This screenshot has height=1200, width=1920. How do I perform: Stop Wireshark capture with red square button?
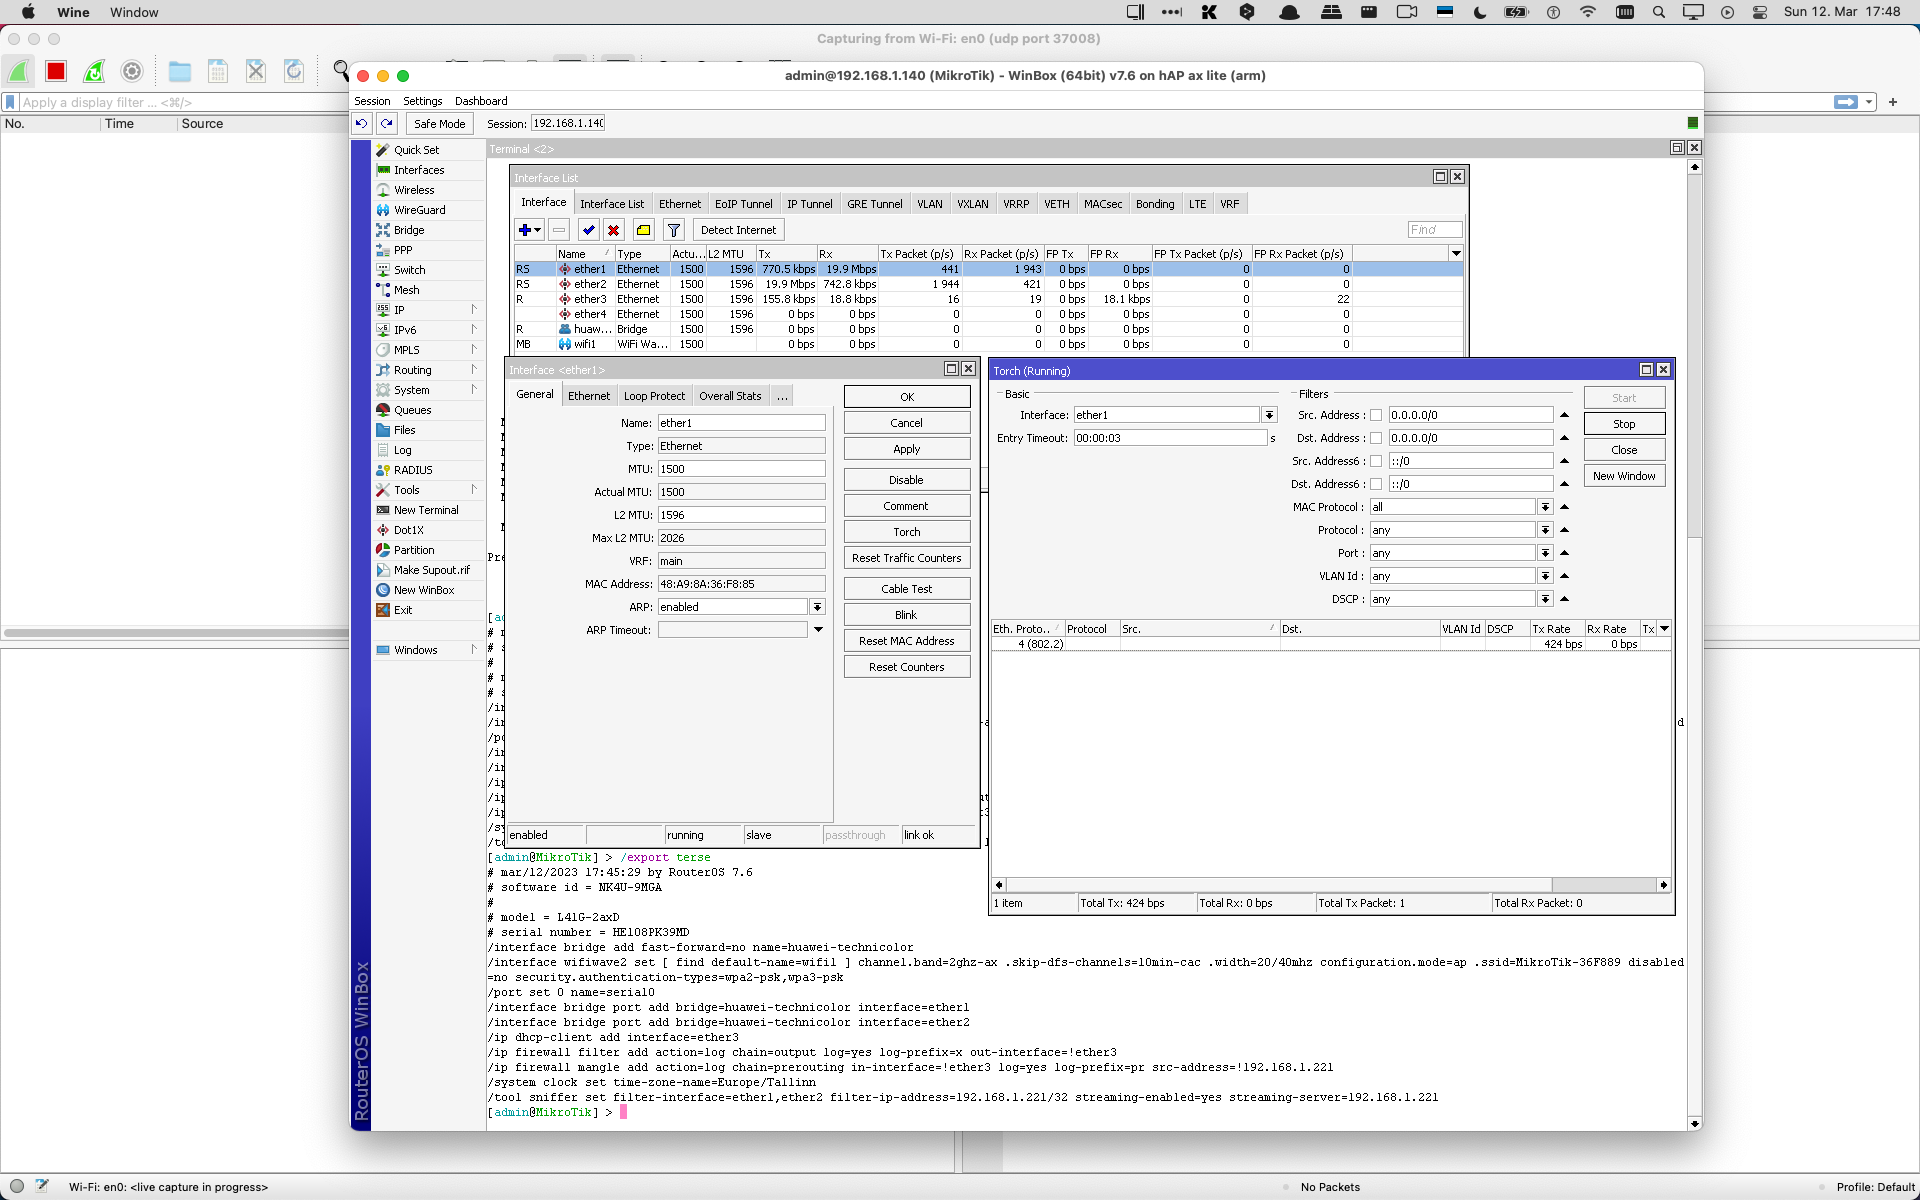tap(56, 71)
